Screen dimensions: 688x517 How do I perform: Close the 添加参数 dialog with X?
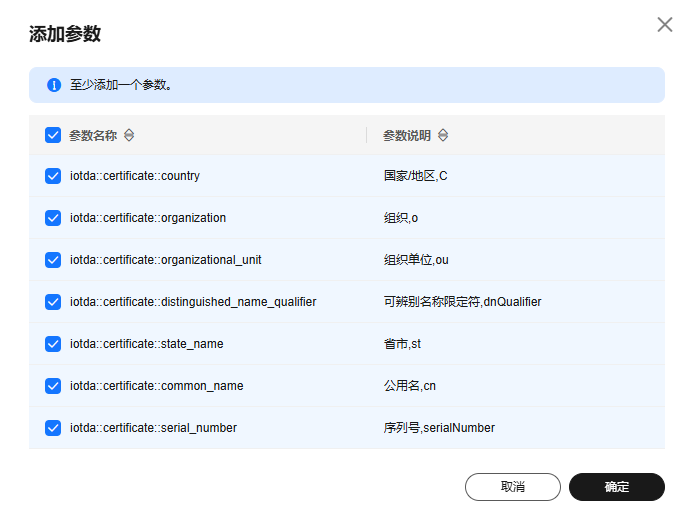coord(664,25)
